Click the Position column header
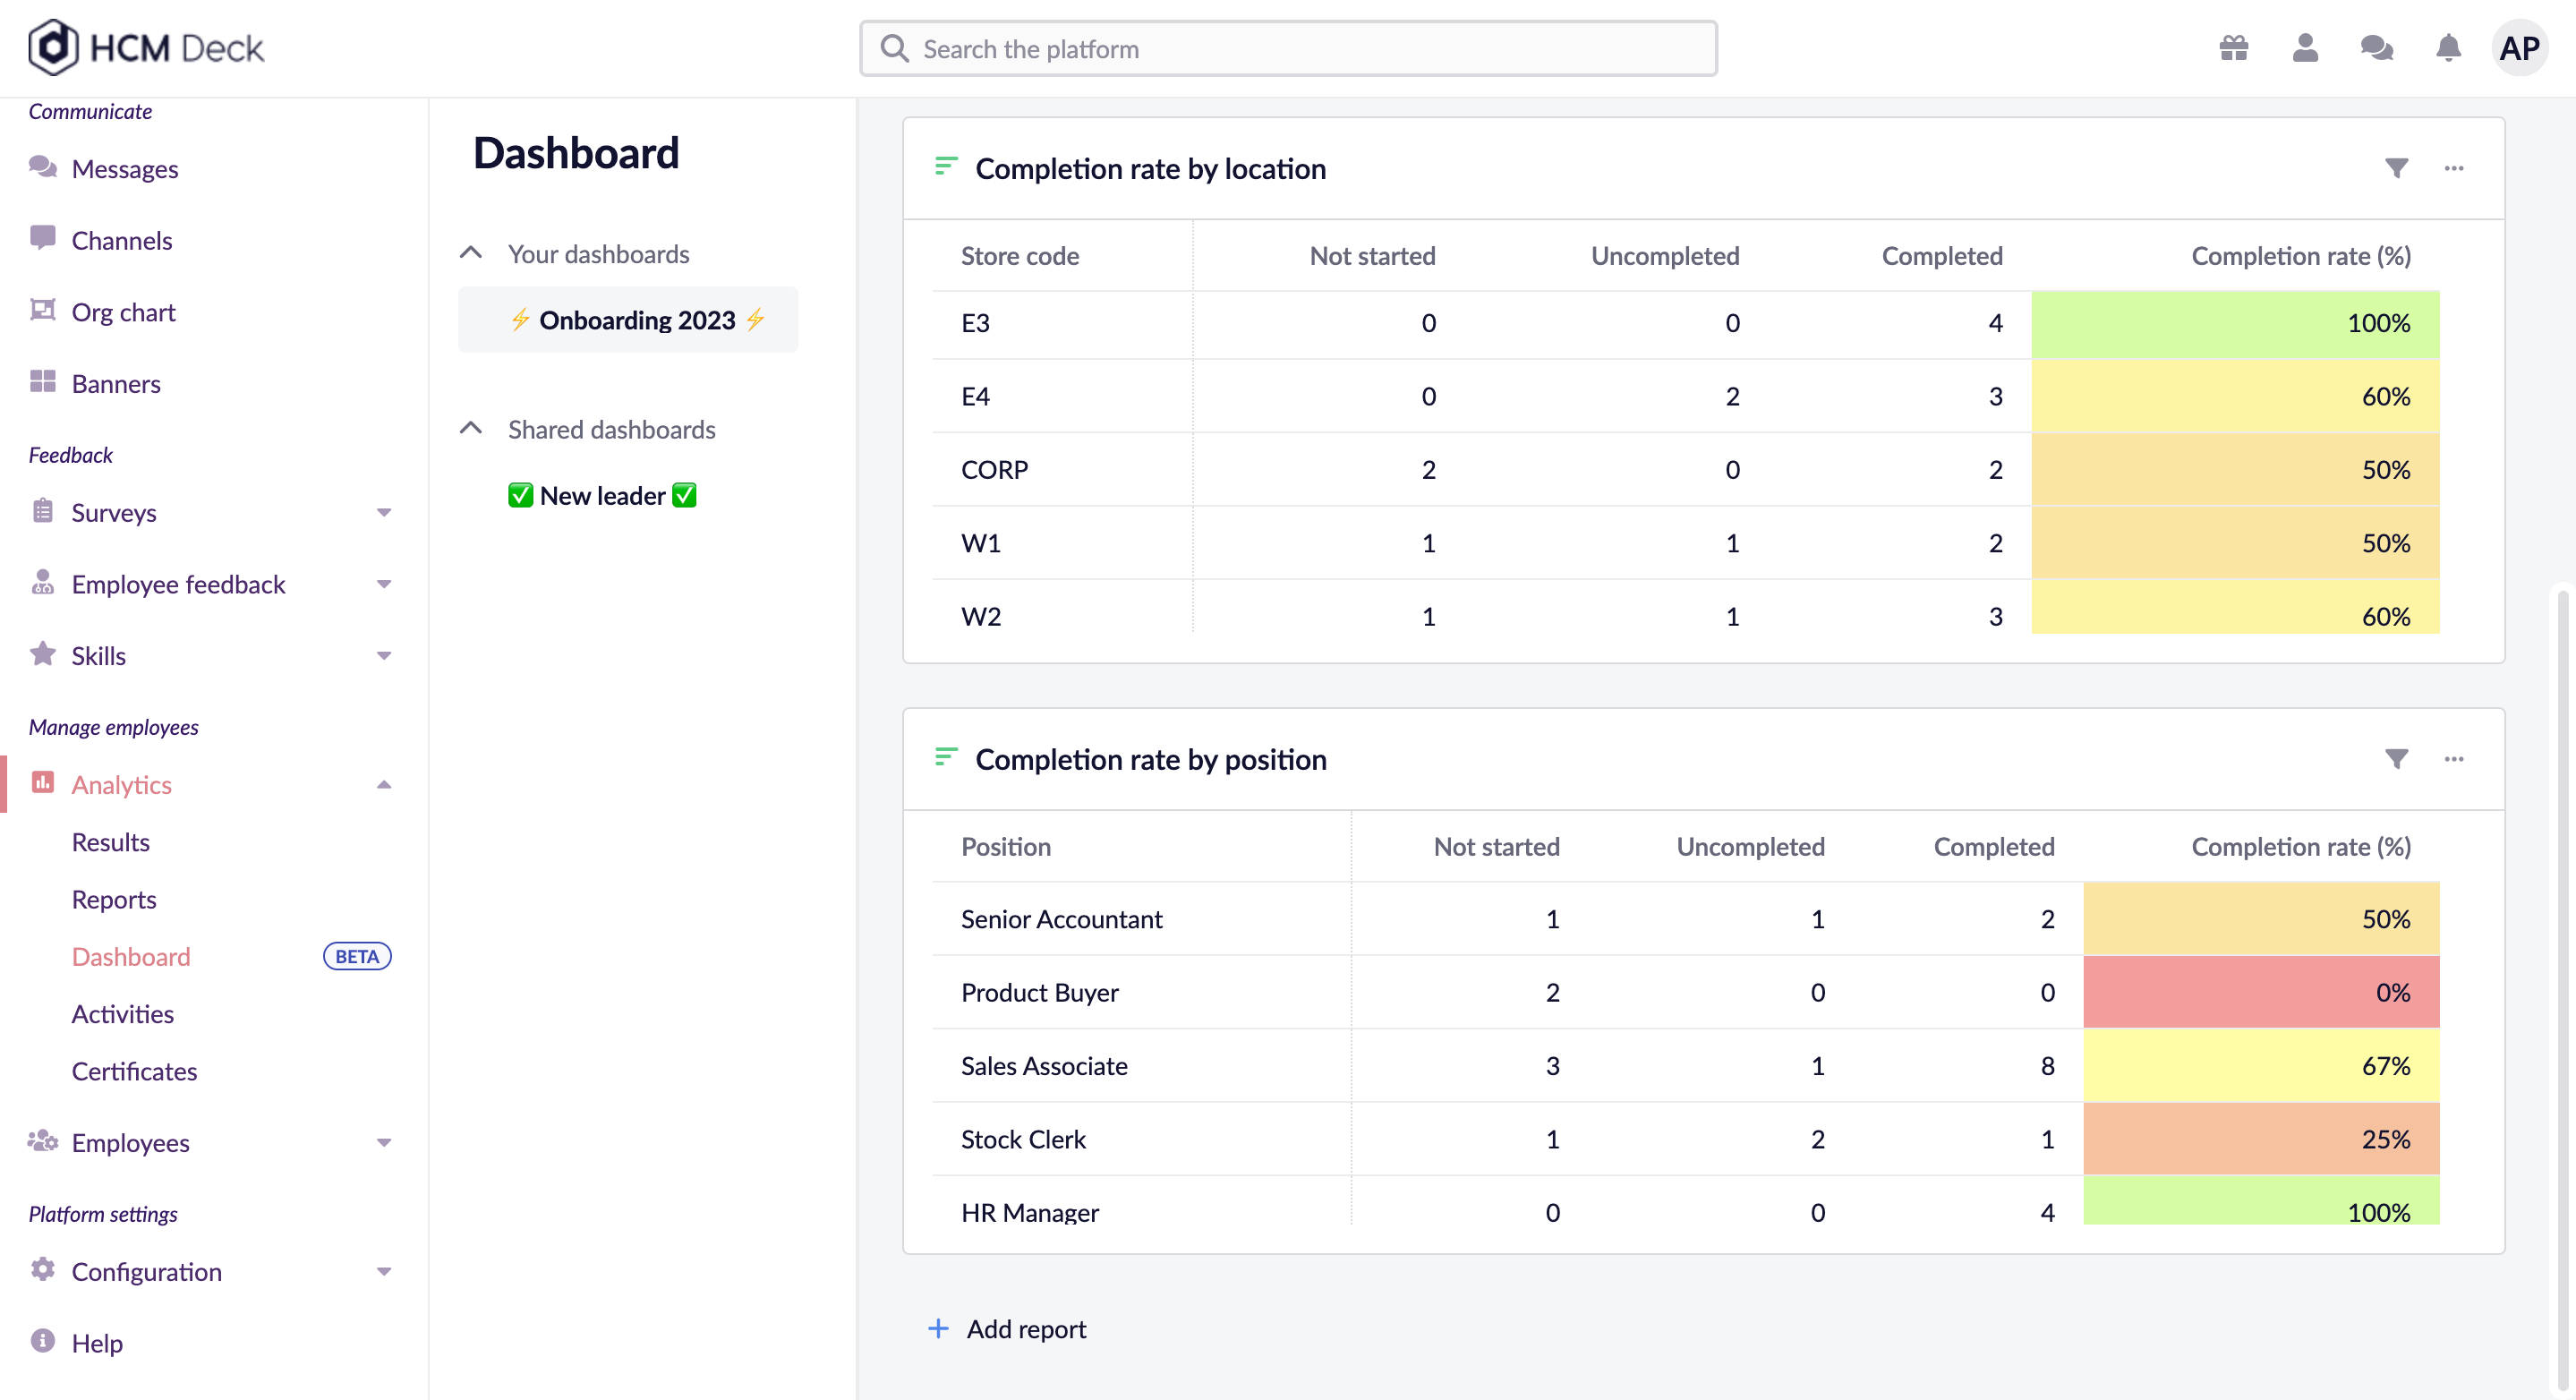This screenshot has height=1400, width=2576. pyautogui.click(x=1006, y=847)
